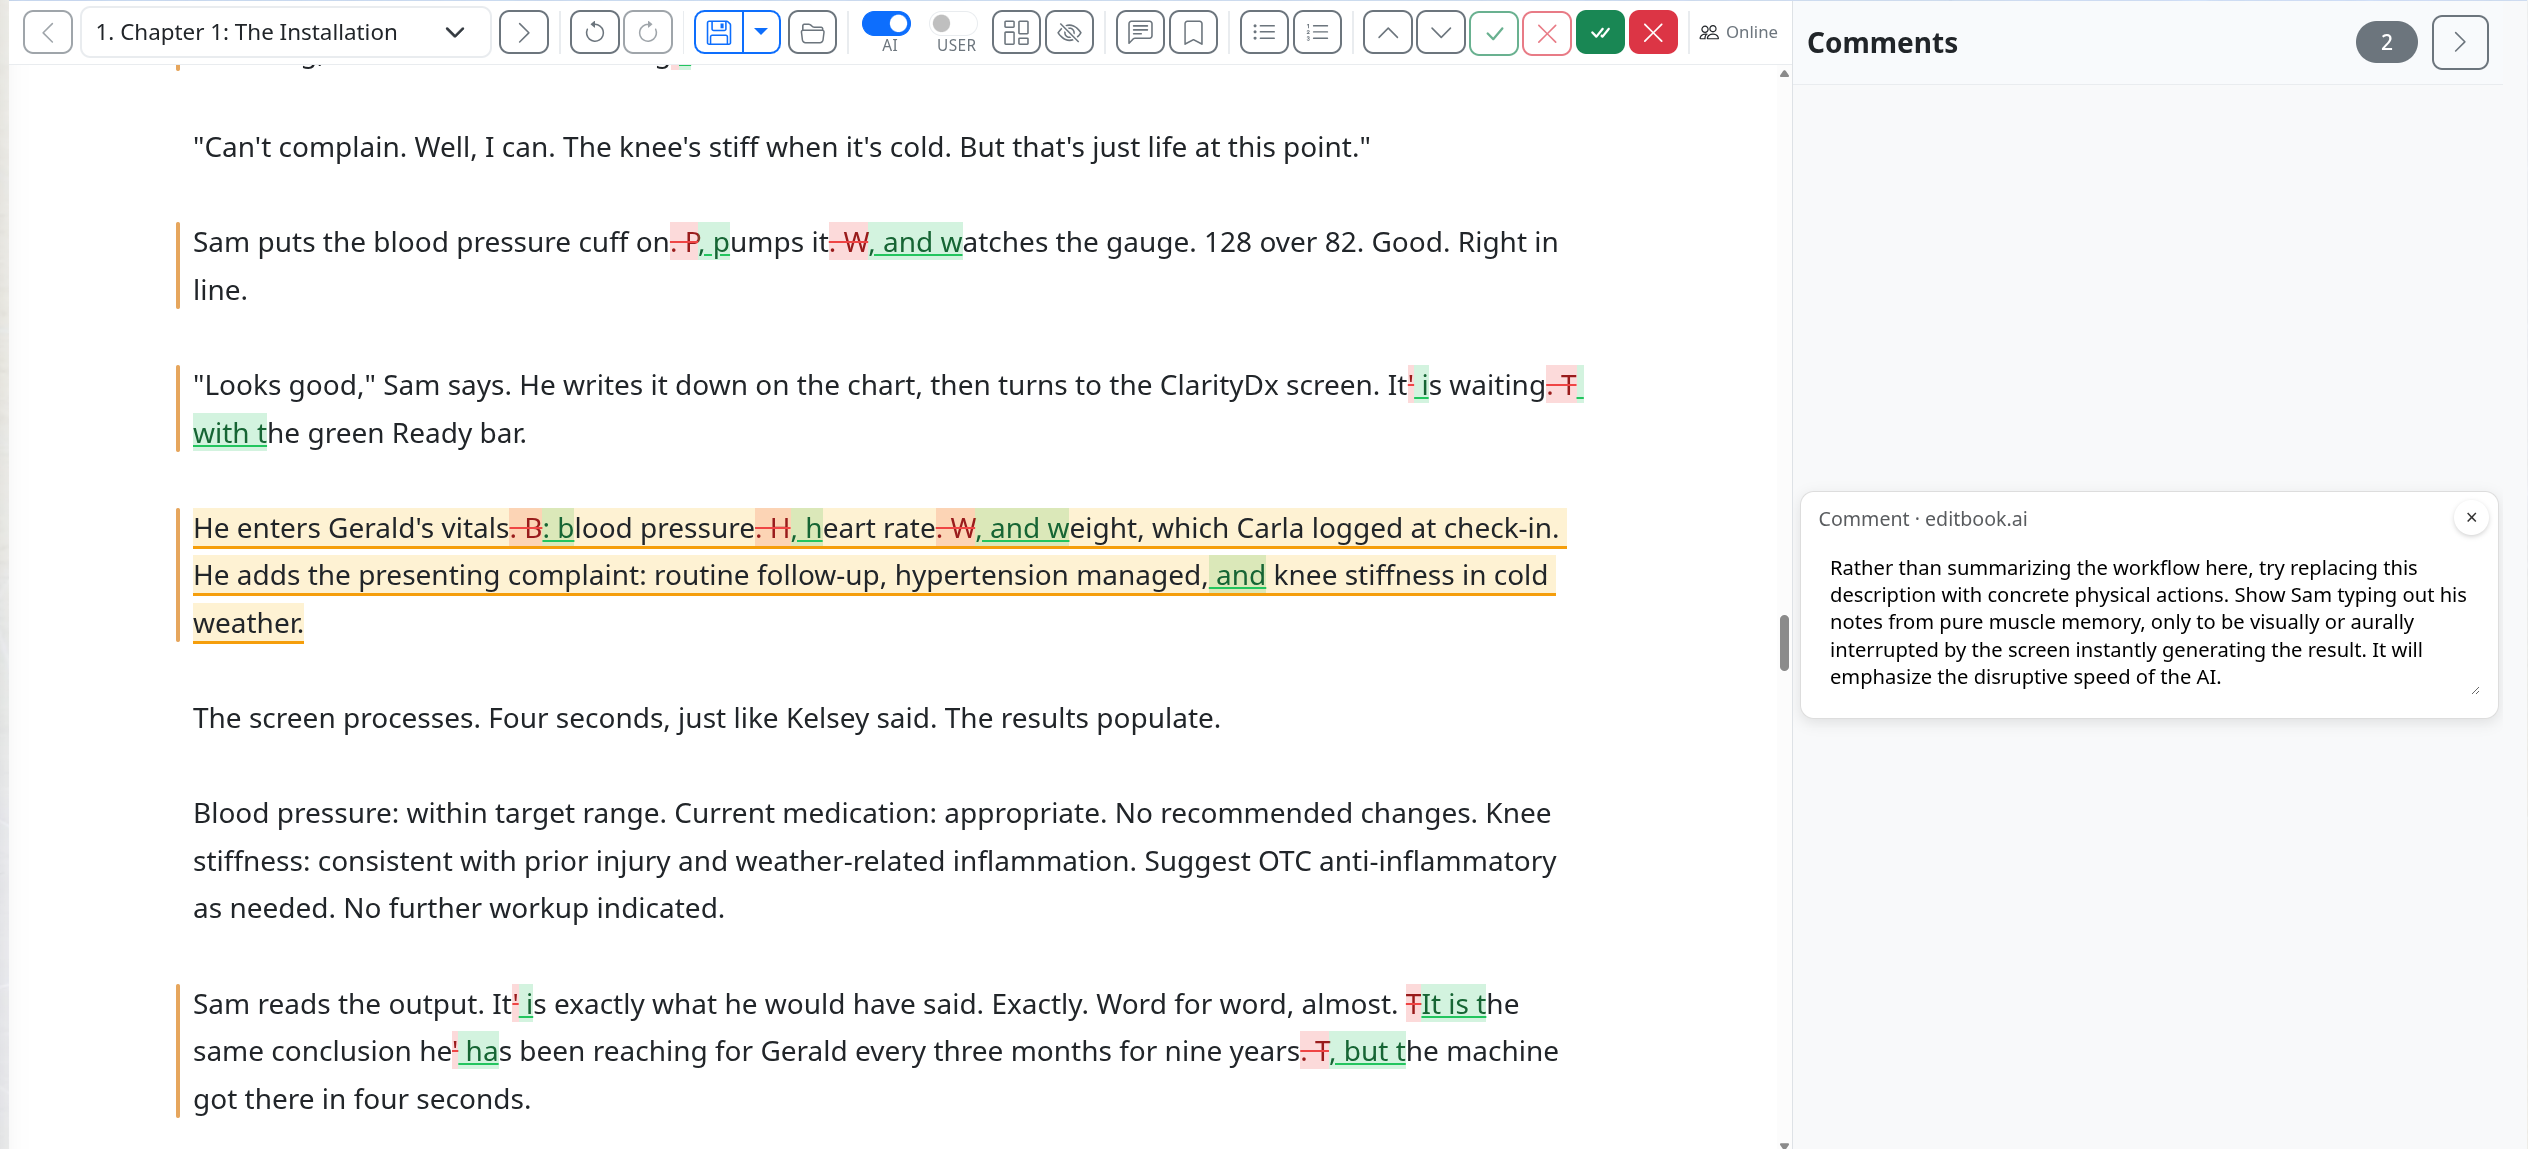The height and width of the screenshot is (1149, 2528).
Task: Click the Comments panel title
Action: [x=1882, y=42]
